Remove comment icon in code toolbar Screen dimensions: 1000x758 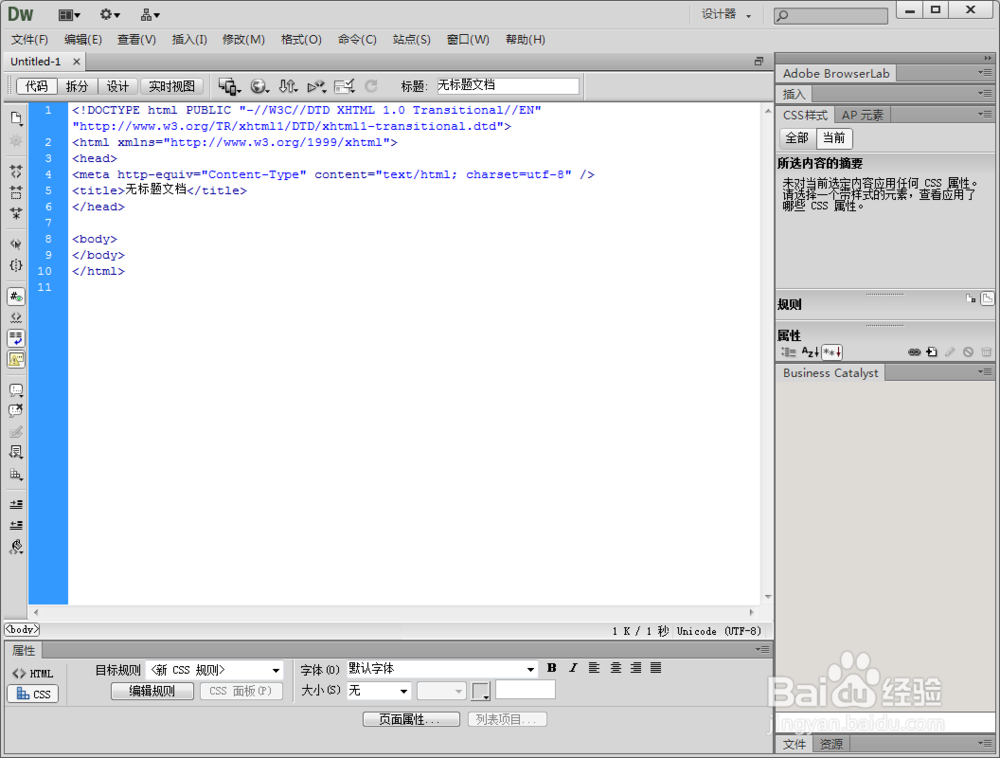(x=16, y=411)
